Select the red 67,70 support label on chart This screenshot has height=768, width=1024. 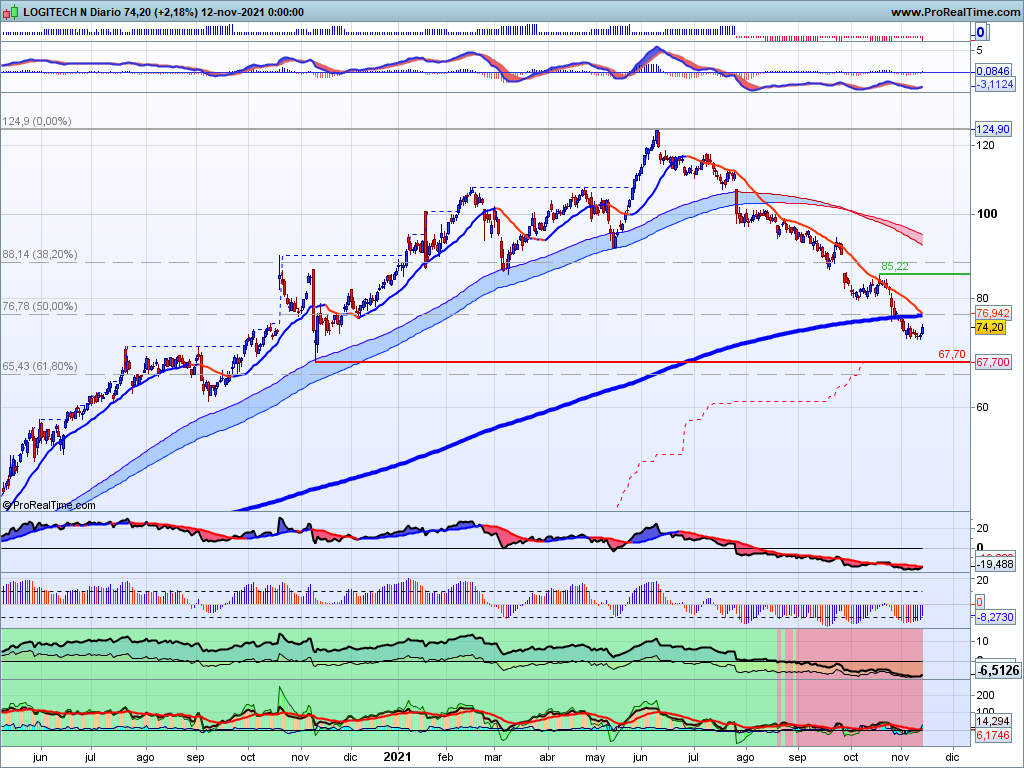(x=952, y=354)
